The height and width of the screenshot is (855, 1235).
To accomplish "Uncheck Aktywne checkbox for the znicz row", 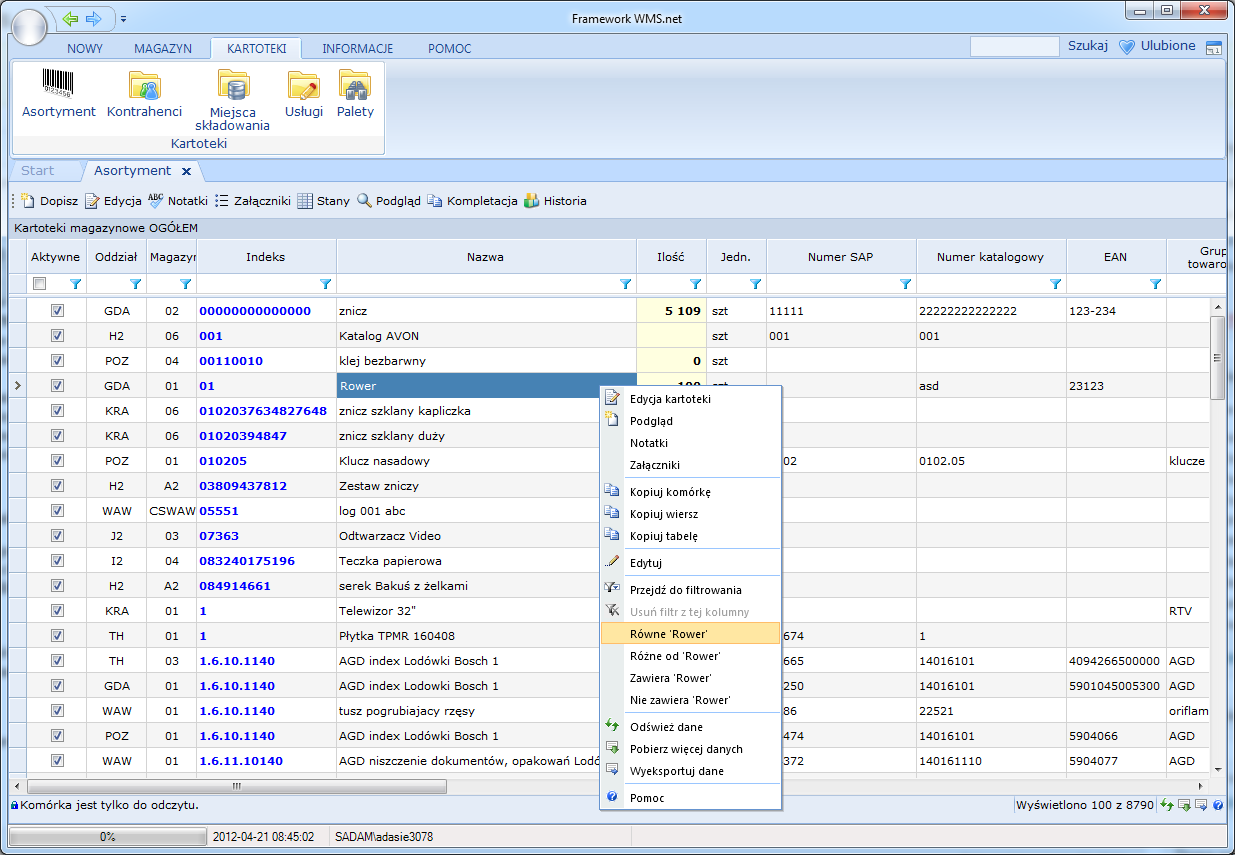I will point(57,311).
